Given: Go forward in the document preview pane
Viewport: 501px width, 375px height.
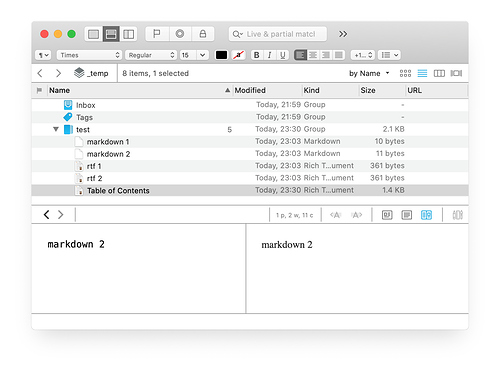Looking at the screenshot, I should point(60,215).
